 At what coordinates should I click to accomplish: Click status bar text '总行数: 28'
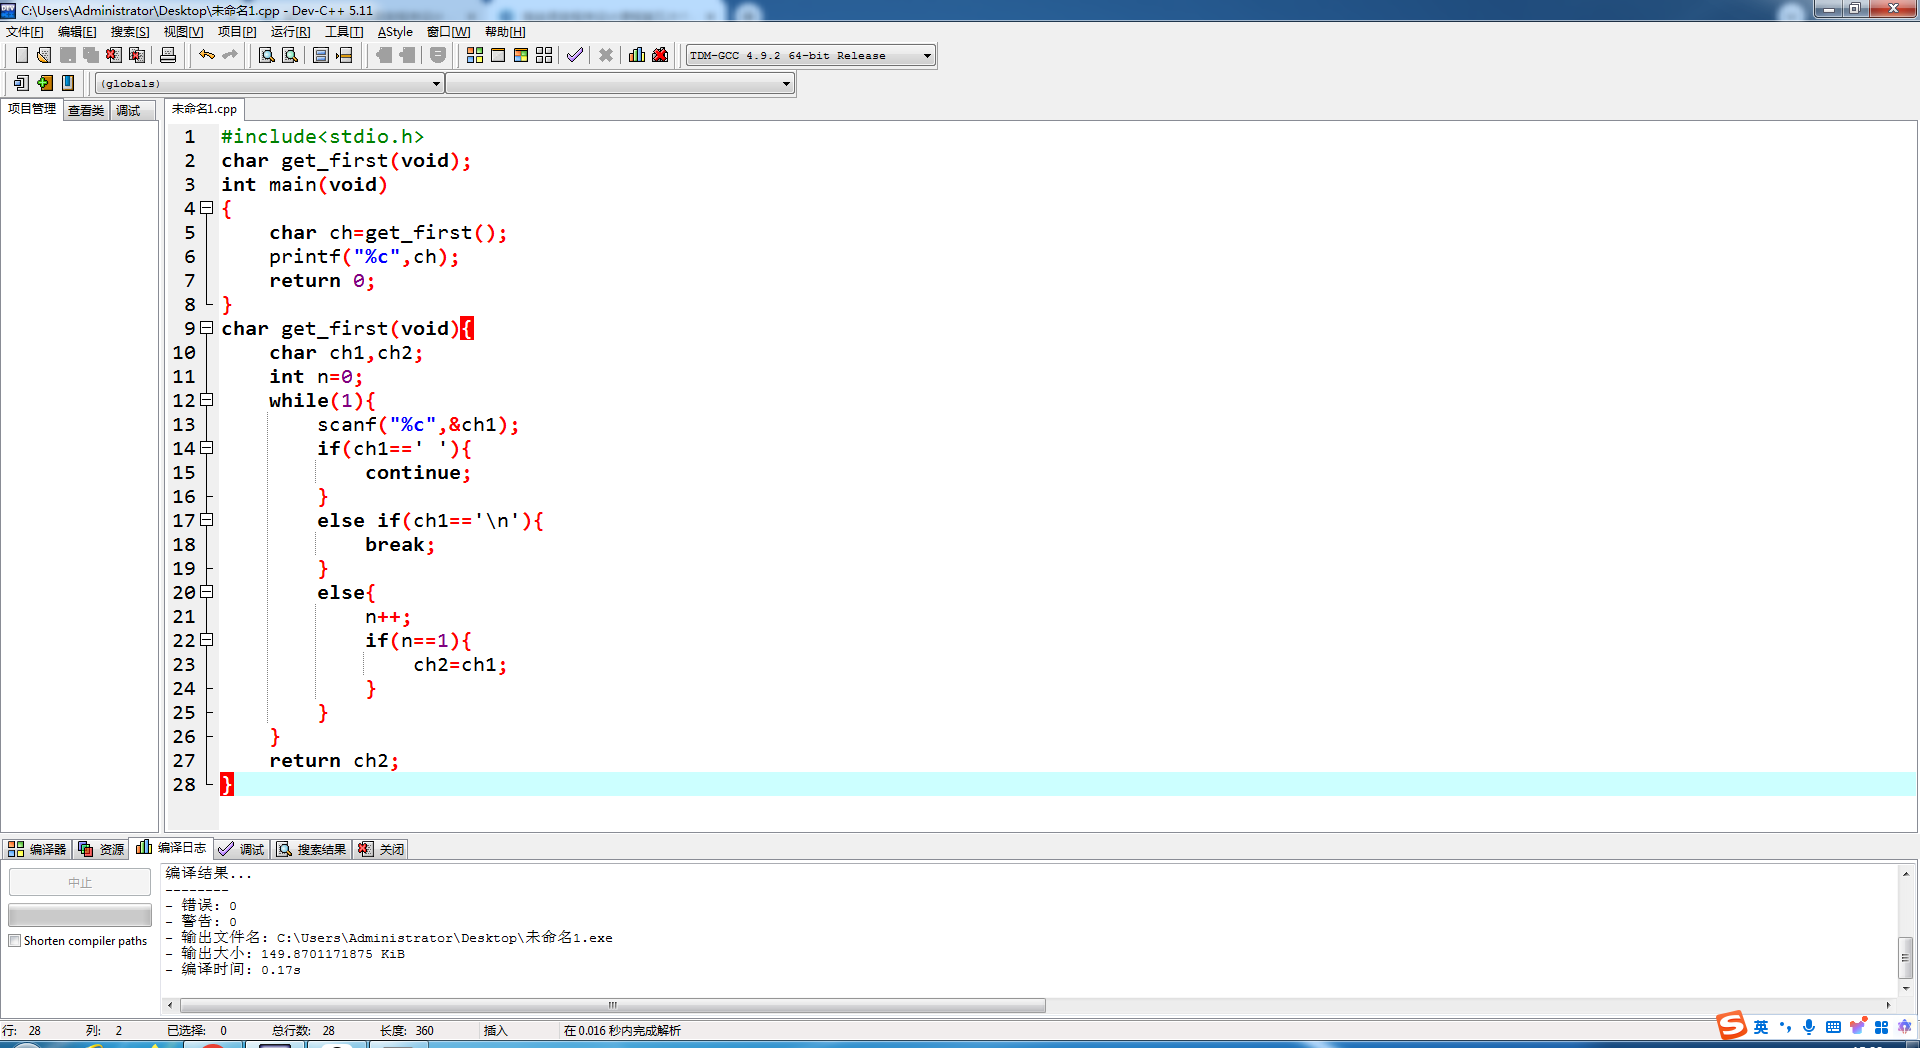tap(303, 1030)
